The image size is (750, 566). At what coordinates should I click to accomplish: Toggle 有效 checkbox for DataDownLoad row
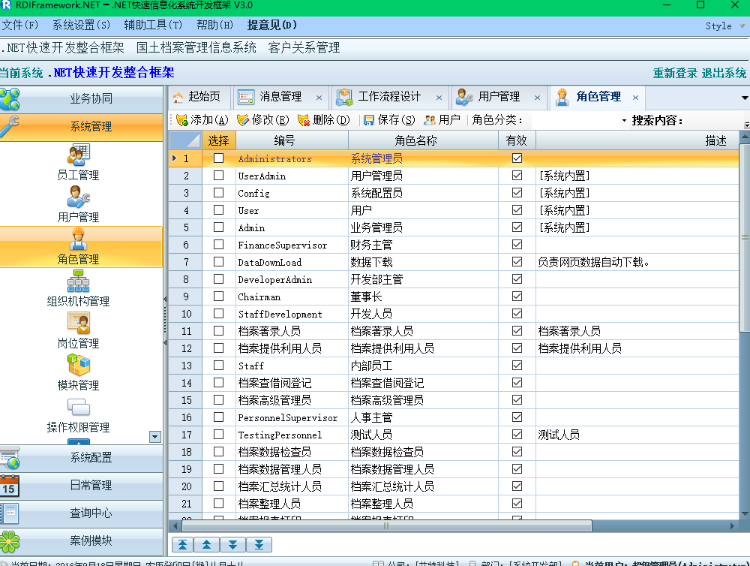(517, 262)
